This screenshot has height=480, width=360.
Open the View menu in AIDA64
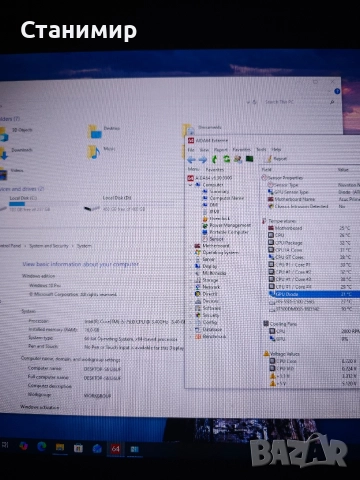click(x=204, y=150)
